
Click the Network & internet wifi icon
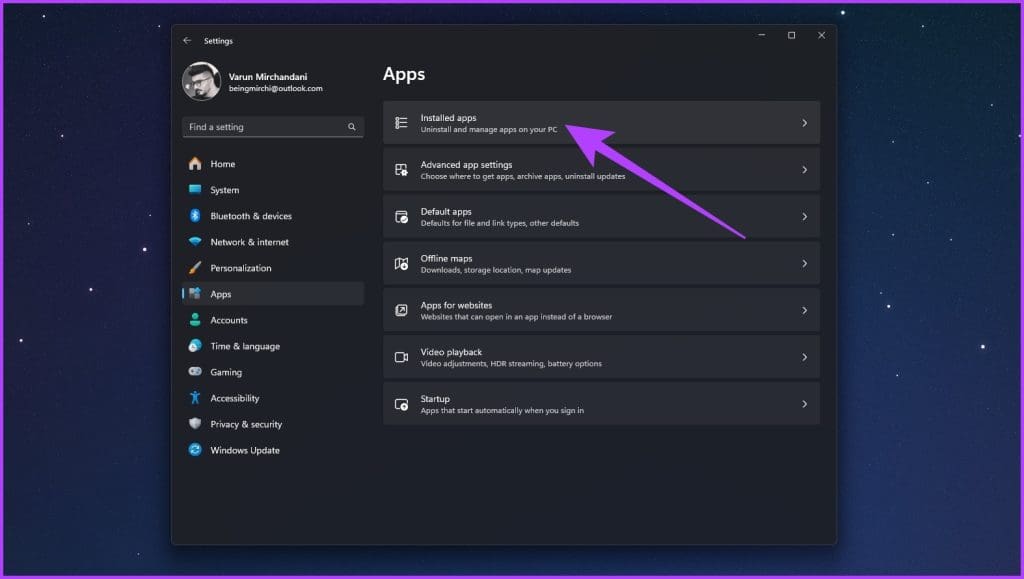click(195, 242)
